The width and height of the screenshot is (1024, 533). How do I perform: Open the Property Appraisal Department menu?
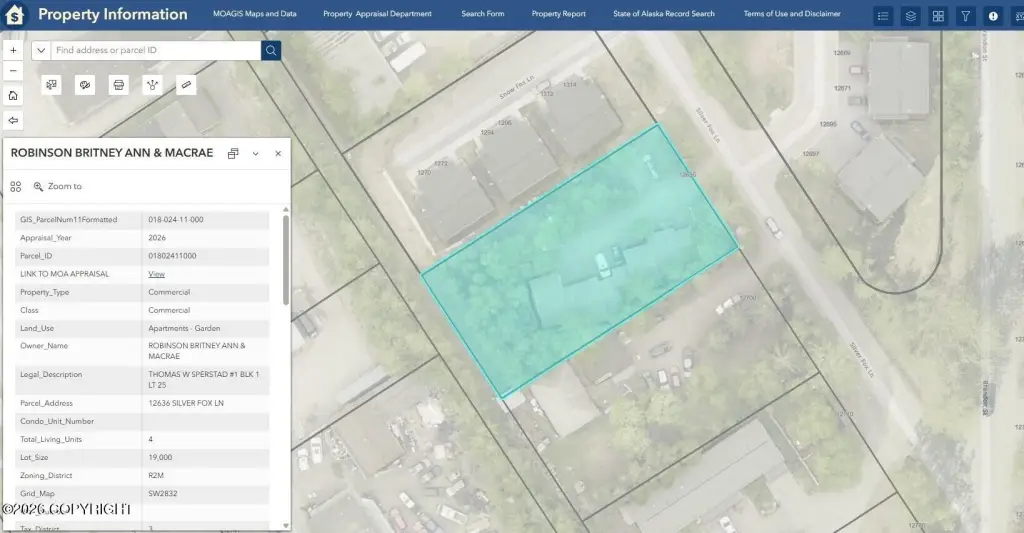coord(377,14)
